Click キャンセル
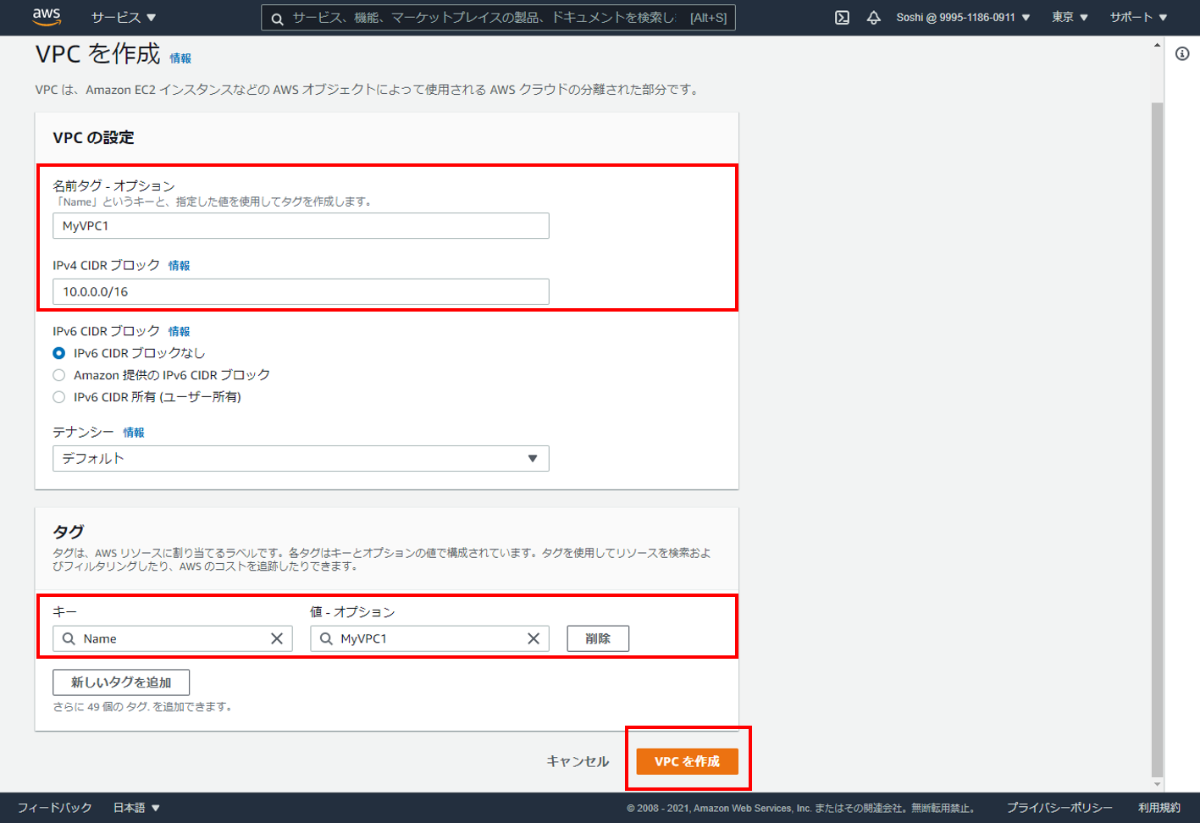Viewport: 1200px width, 823px height. pos(577,761)
